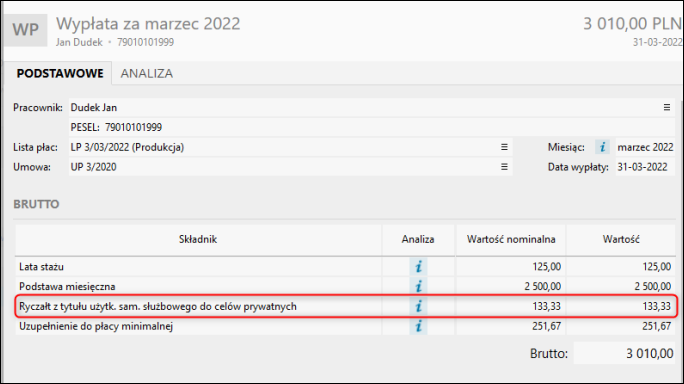Screen dimensions: 684x384
Task: Click the title Wypłata za marzec 2022
Action: (x=148, y=24)
